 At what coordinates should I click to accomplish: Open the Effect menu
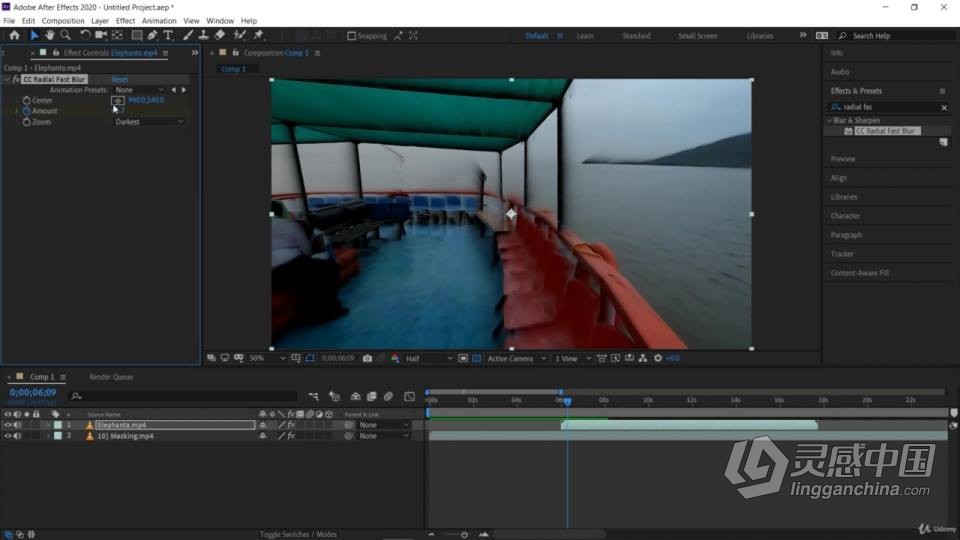point(126,21)
